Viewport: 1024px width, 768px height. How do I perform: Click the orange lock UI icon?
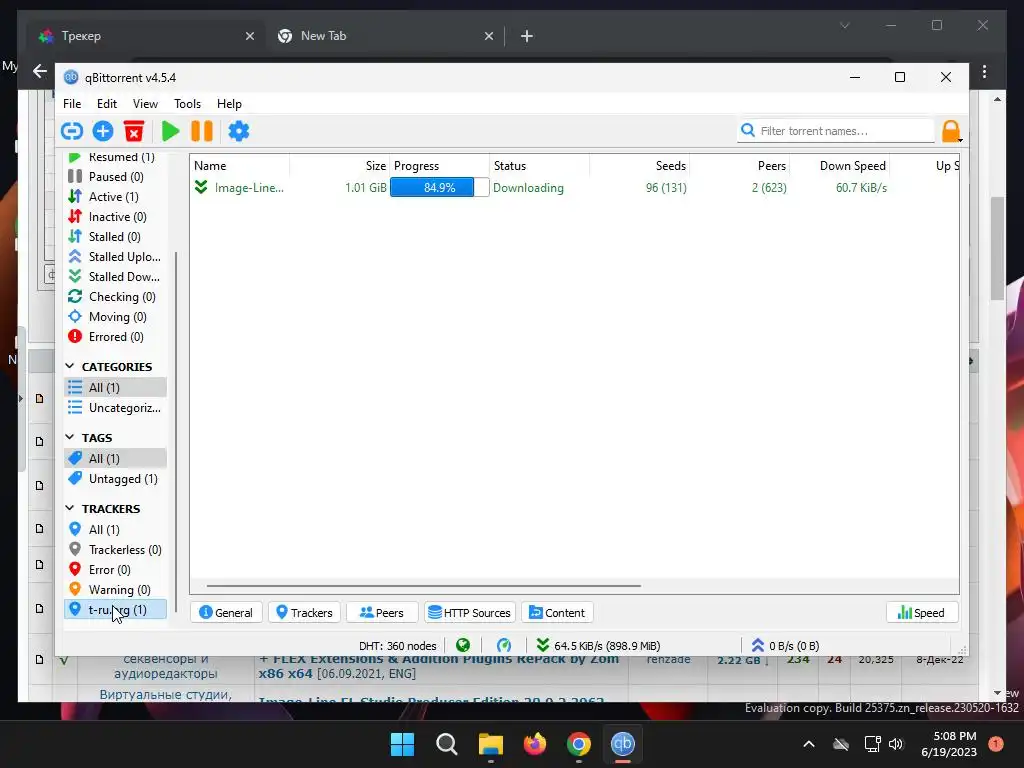[x=951, y=131]
